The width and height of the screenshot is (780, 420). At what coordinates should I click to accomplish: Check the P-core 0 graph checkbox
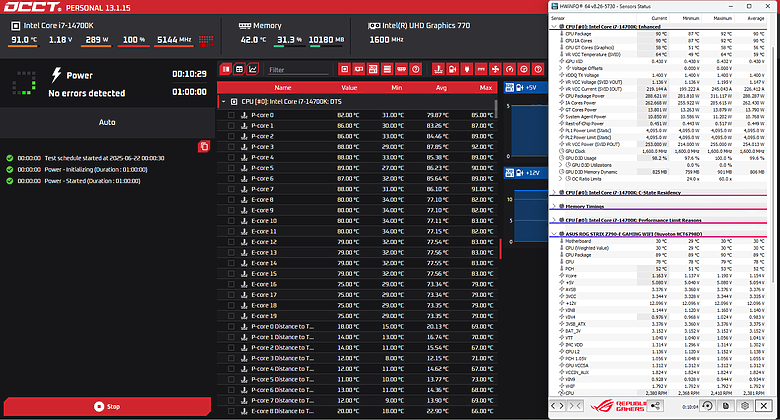(231, 115)
